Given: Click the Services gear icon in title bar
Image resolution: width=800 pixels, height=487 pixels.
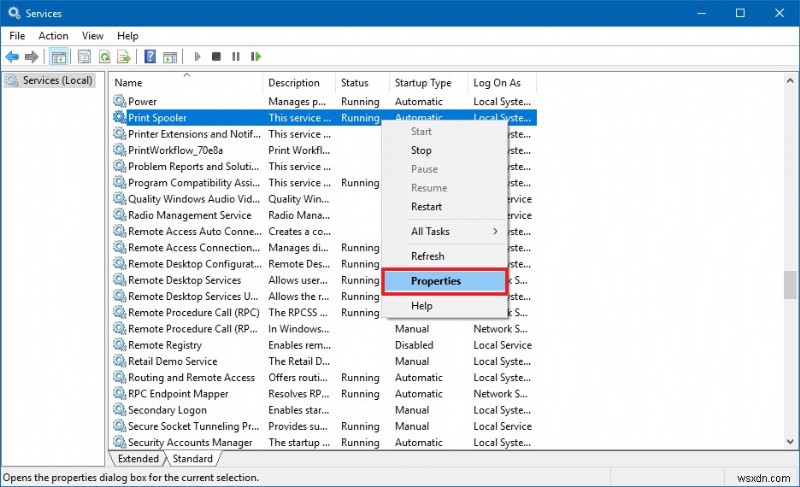Looking at the screenshot, I should [x=14, y=13].
